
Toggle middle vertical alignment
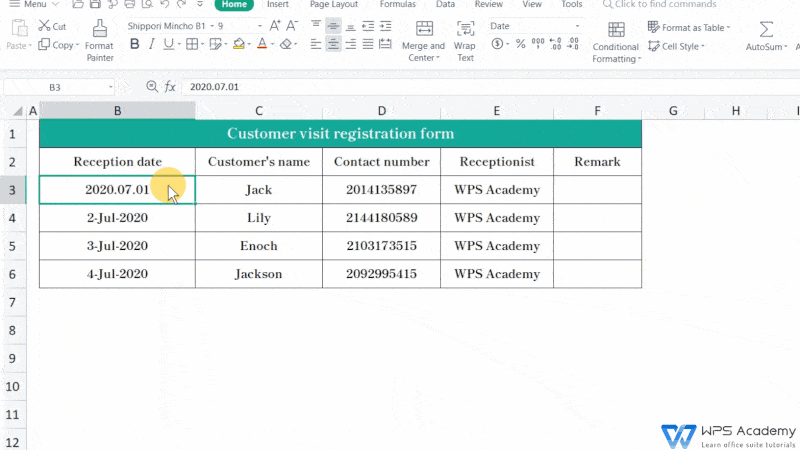pyautogui.click(x=333, y=26)
